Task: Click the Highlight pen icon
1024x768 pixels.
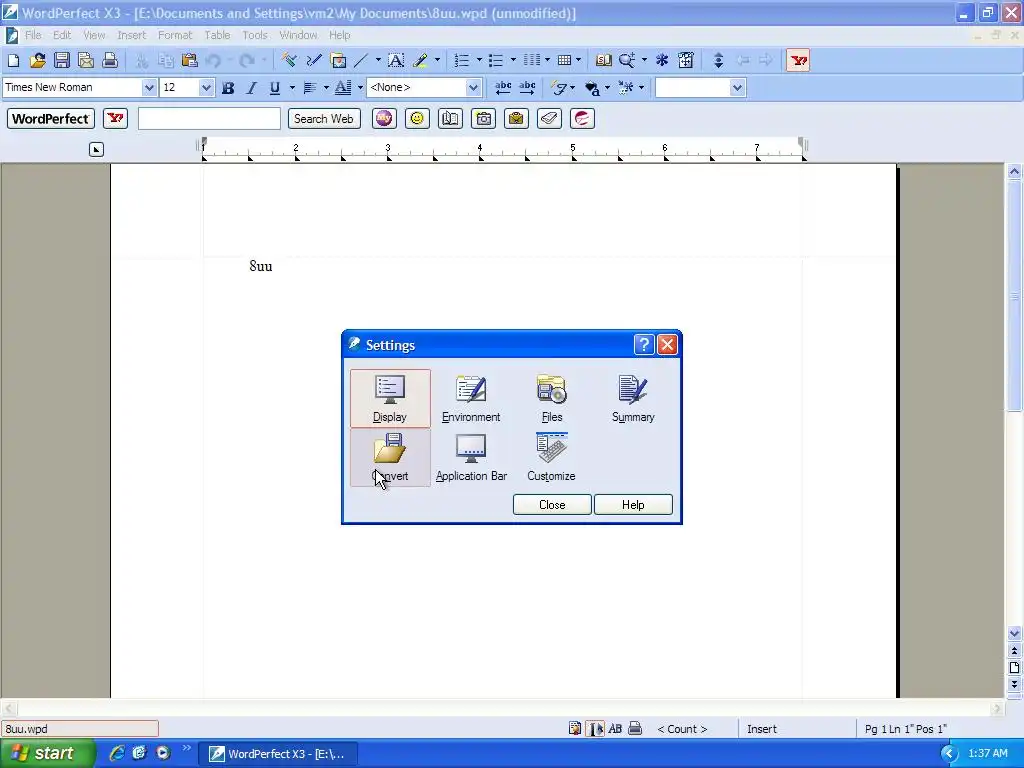Action: (x=420, y=61)
